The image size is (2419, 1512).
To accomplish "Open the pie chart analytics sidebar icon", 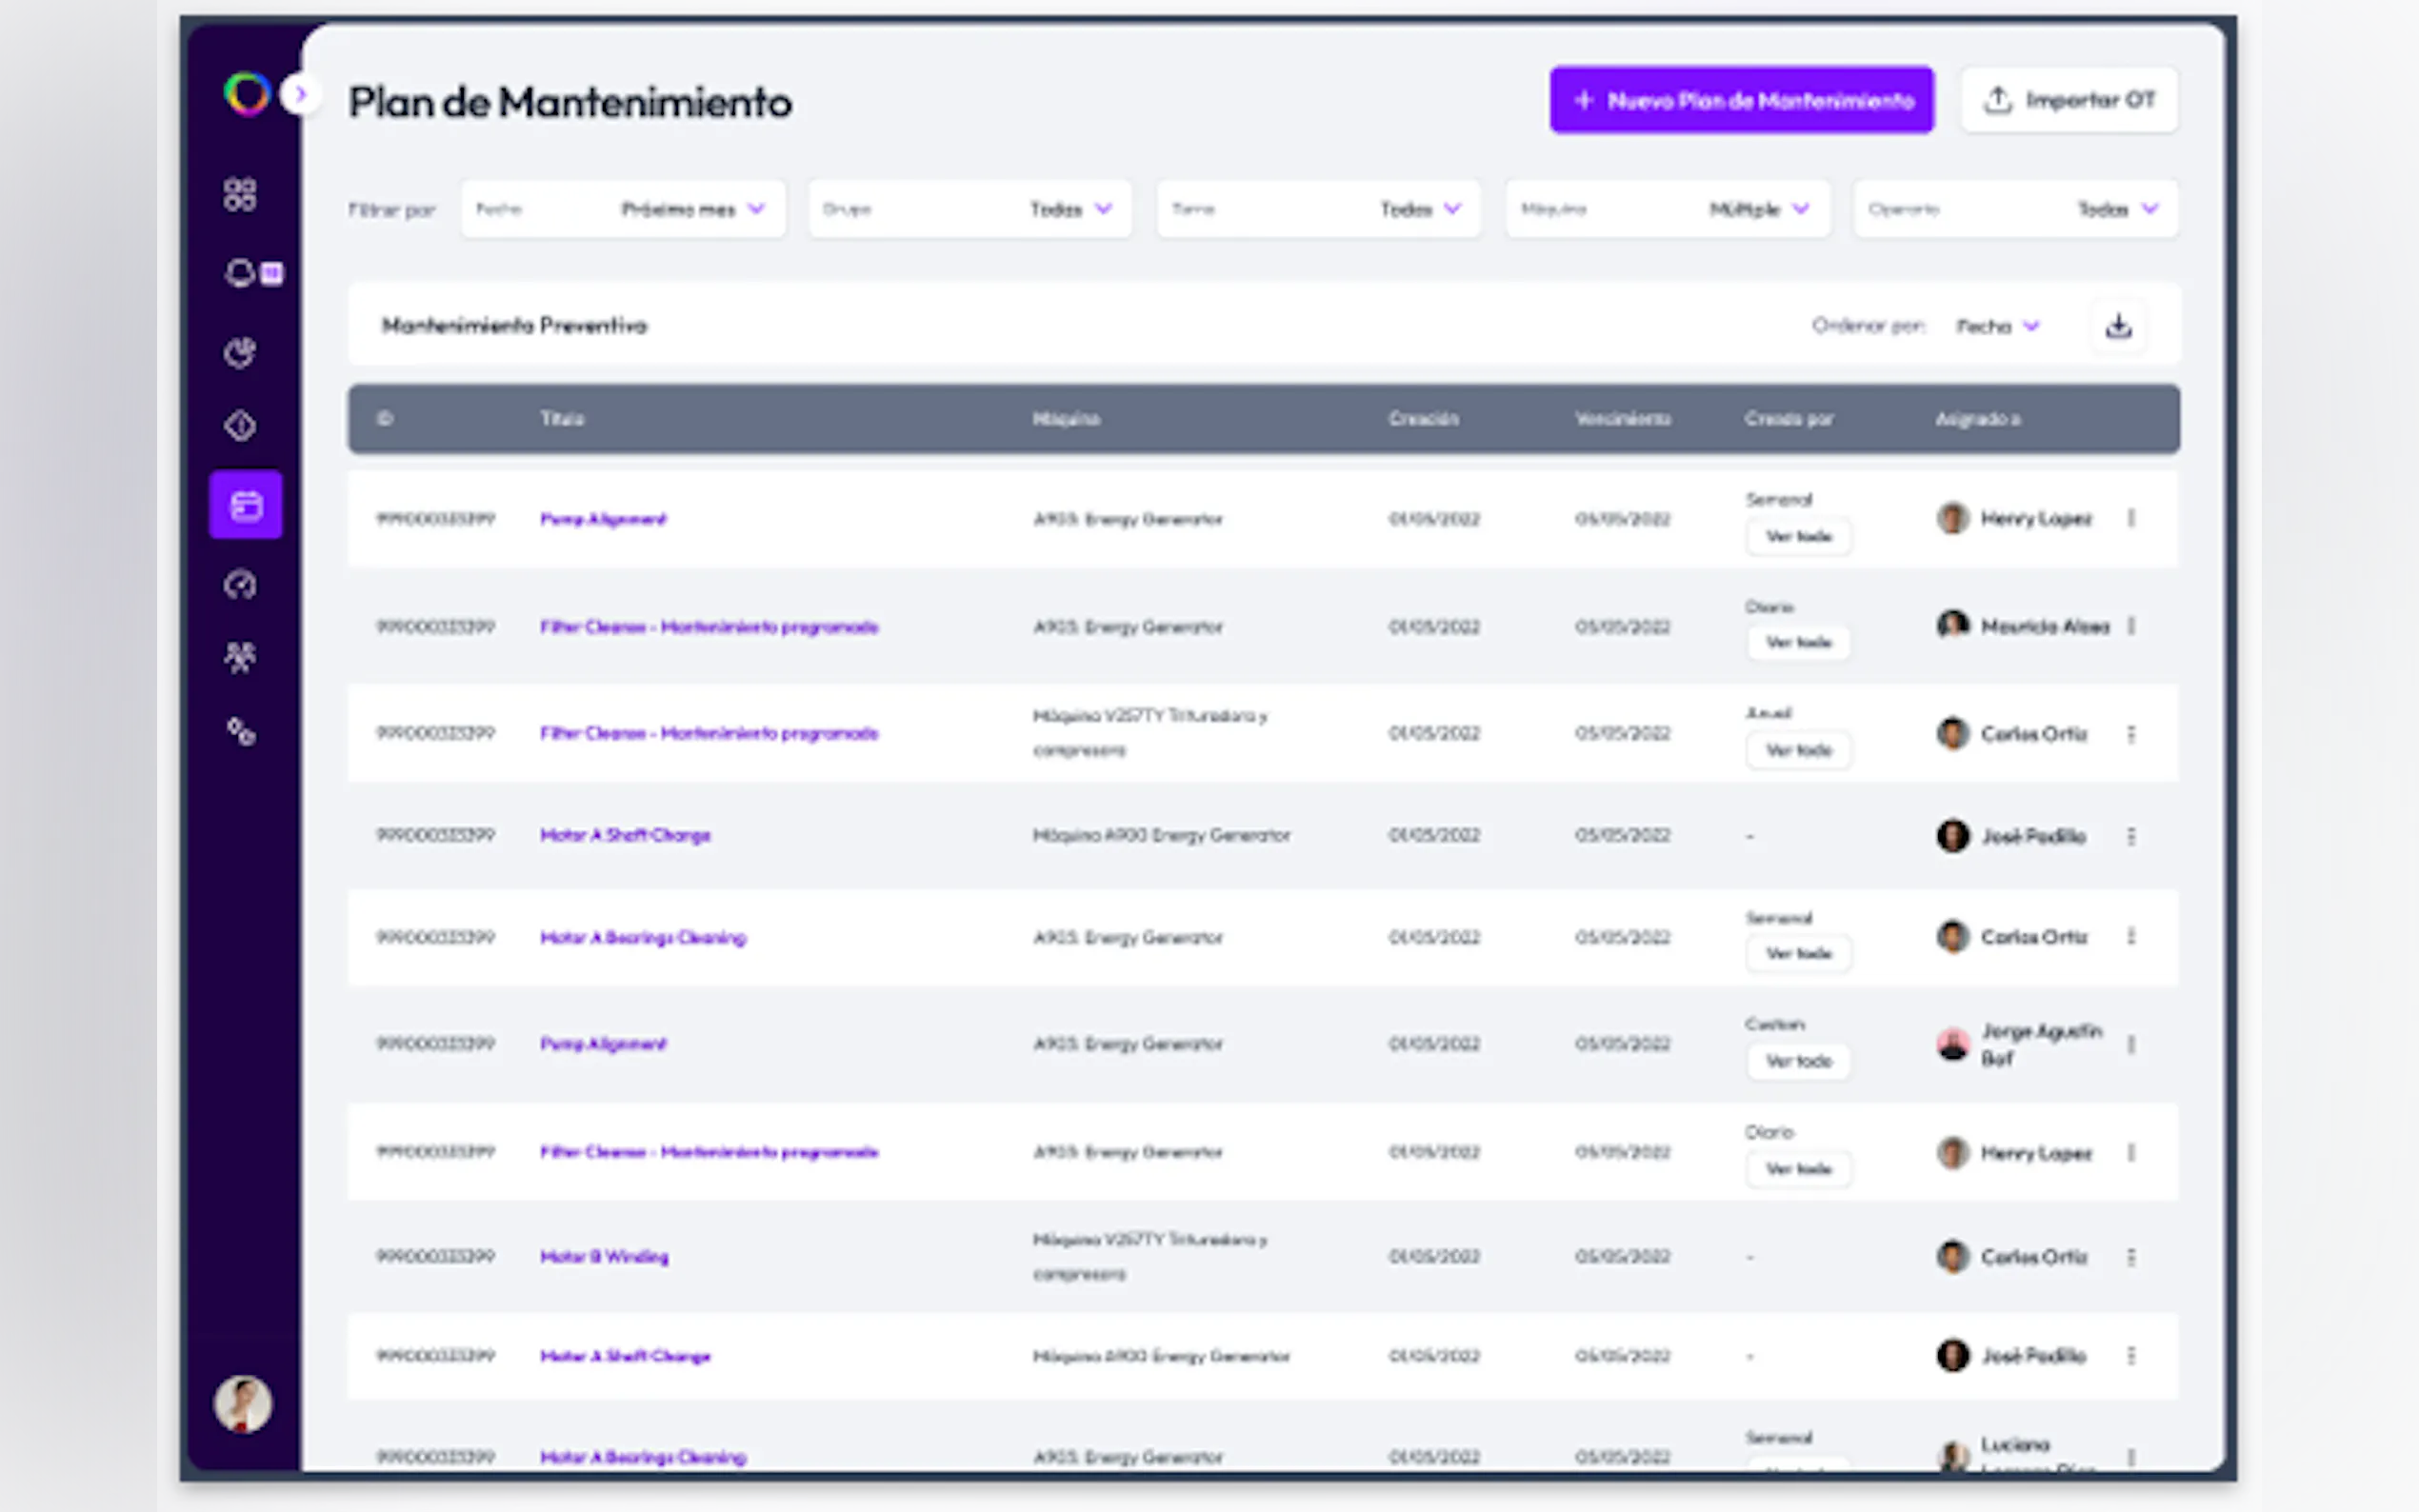I will [240, 352].
